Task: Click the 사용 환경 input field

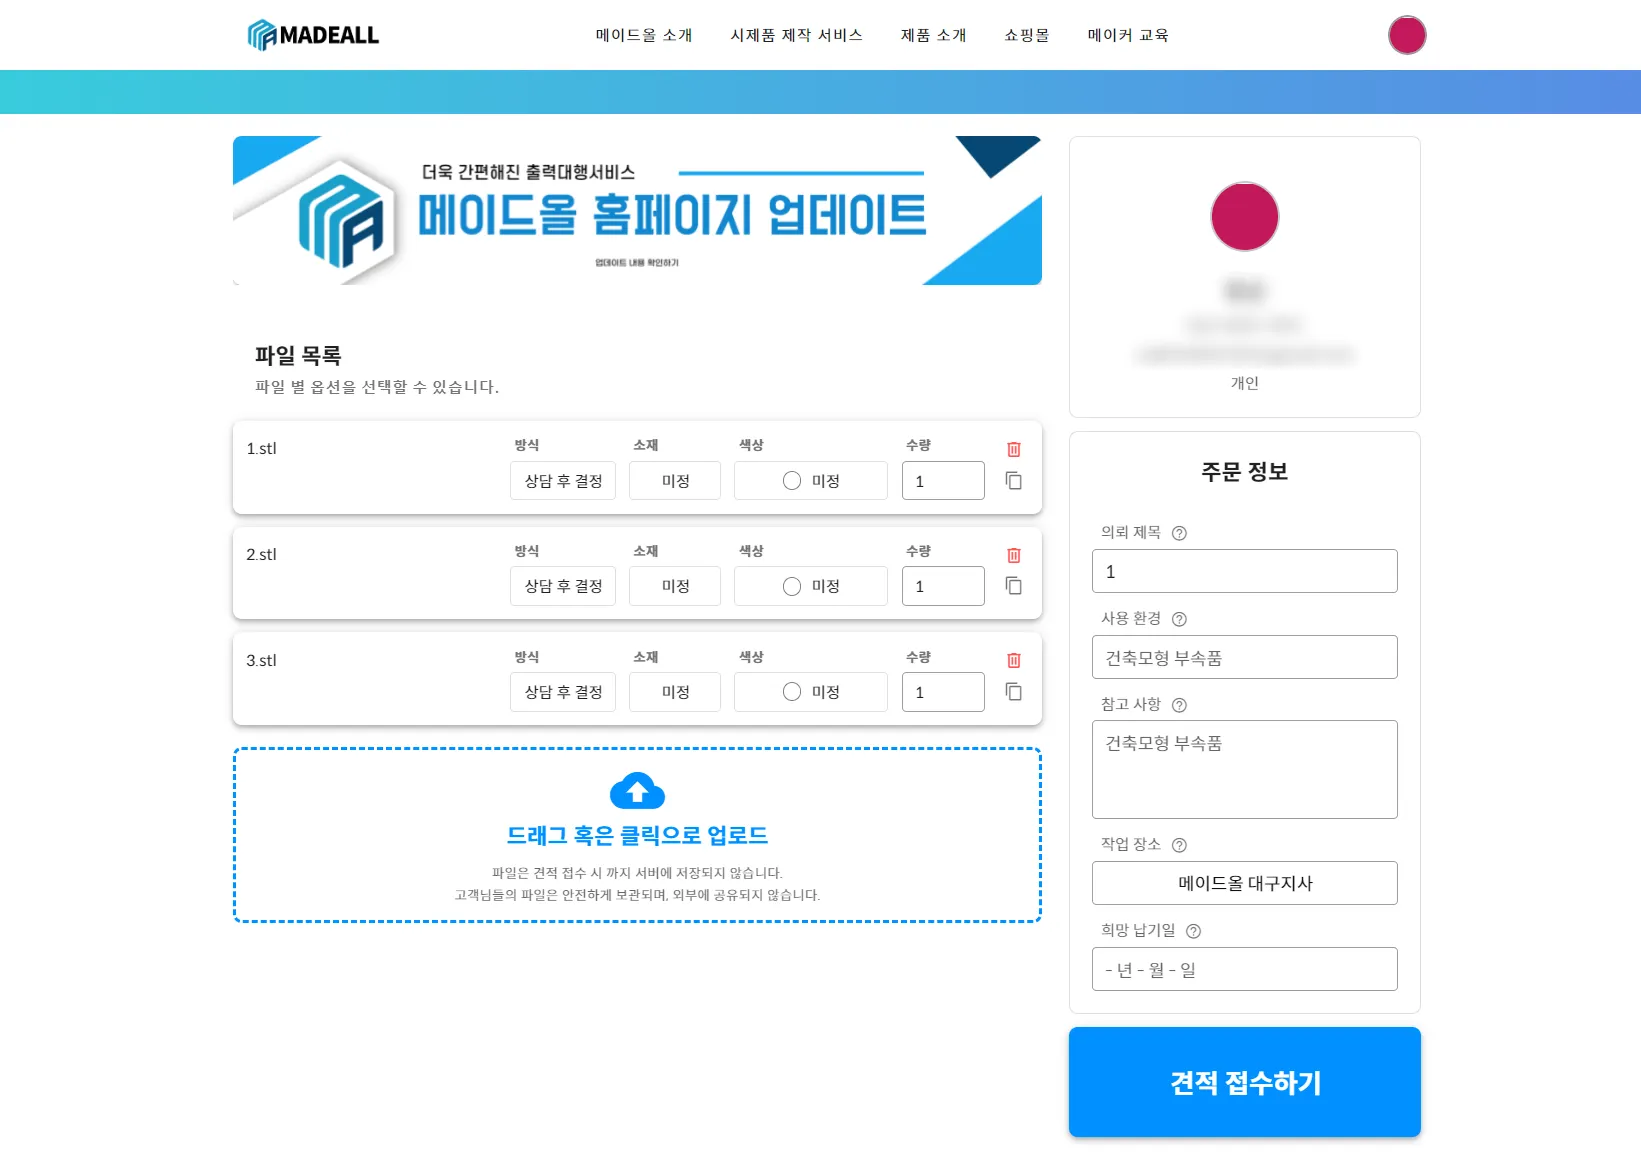Action: (x=1245, y=657)
